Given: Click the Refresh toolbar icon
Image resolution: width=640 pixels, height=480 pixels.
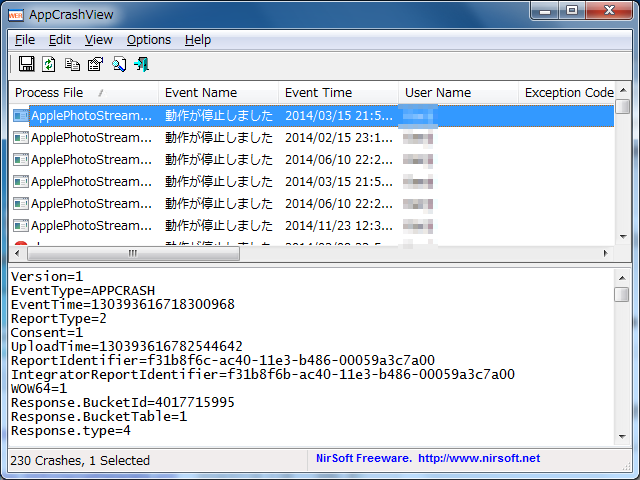Looking at the screenshot, I should [49, 64].
